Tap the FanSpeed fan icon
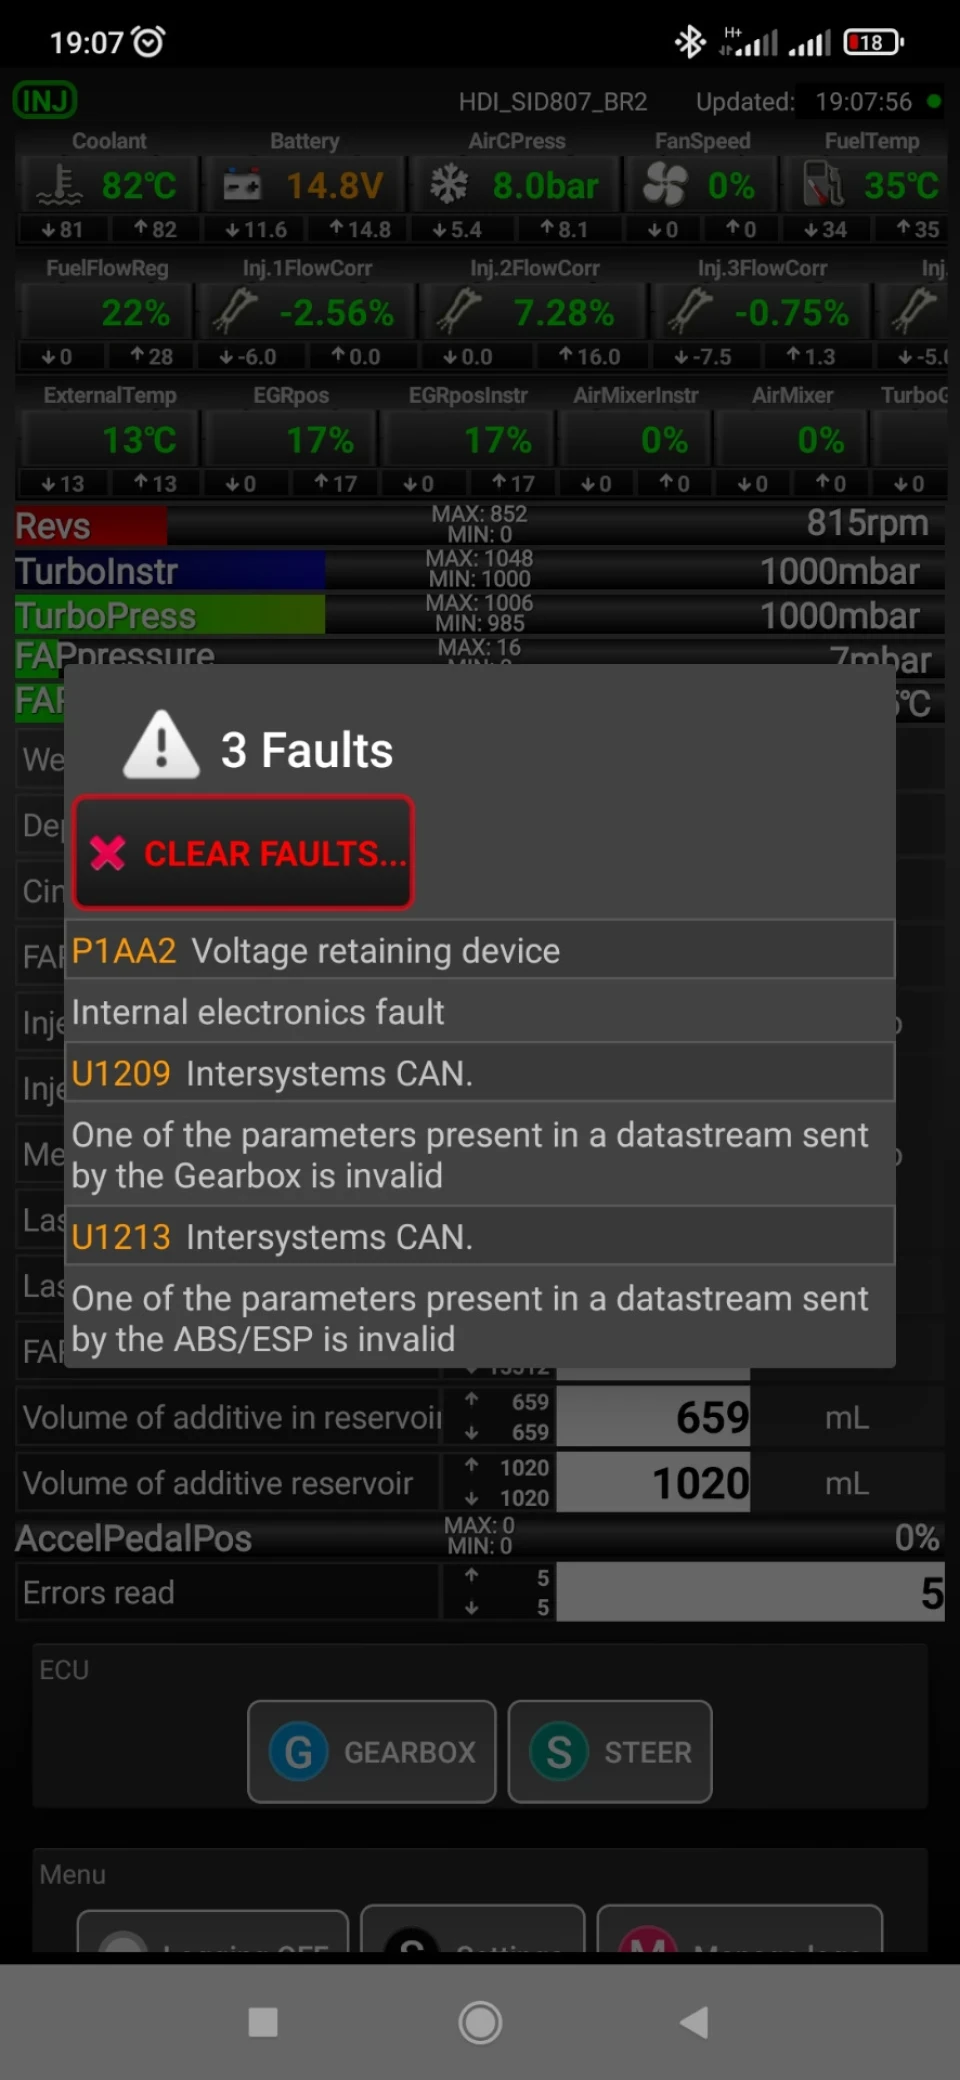This screenshot has width=960, height=2080. click(665, 185)
